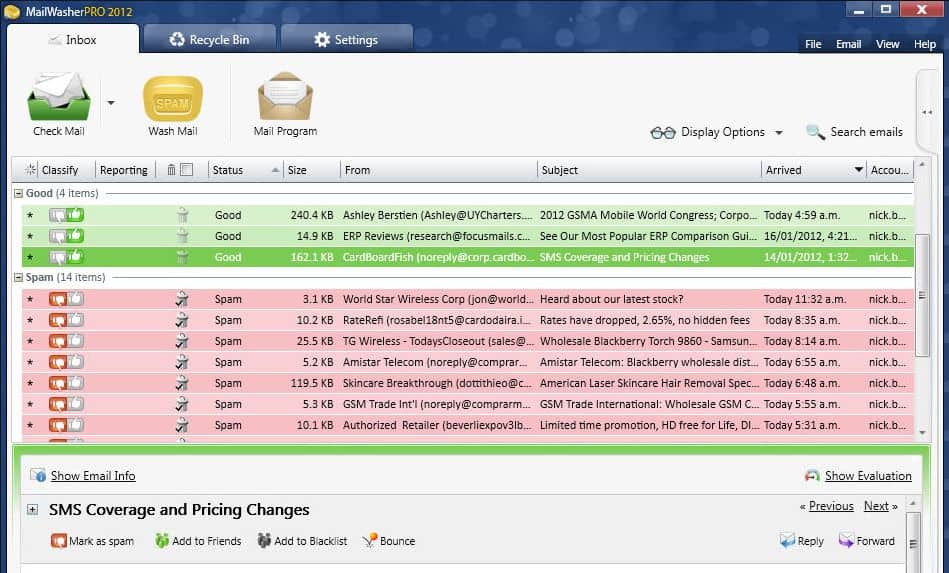949x573 pixels.
Task: Click the Check Mail icon
Action: point(59,97)
